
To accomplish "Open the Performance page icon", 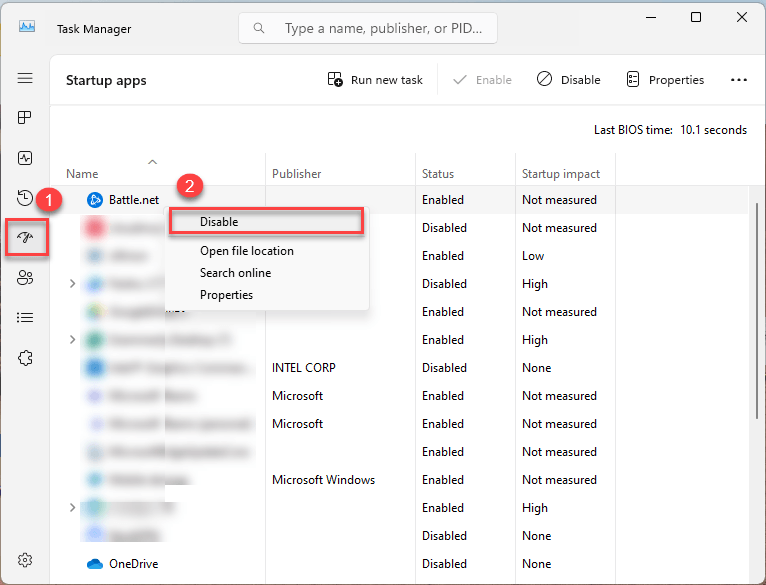I will coord(25,158).
